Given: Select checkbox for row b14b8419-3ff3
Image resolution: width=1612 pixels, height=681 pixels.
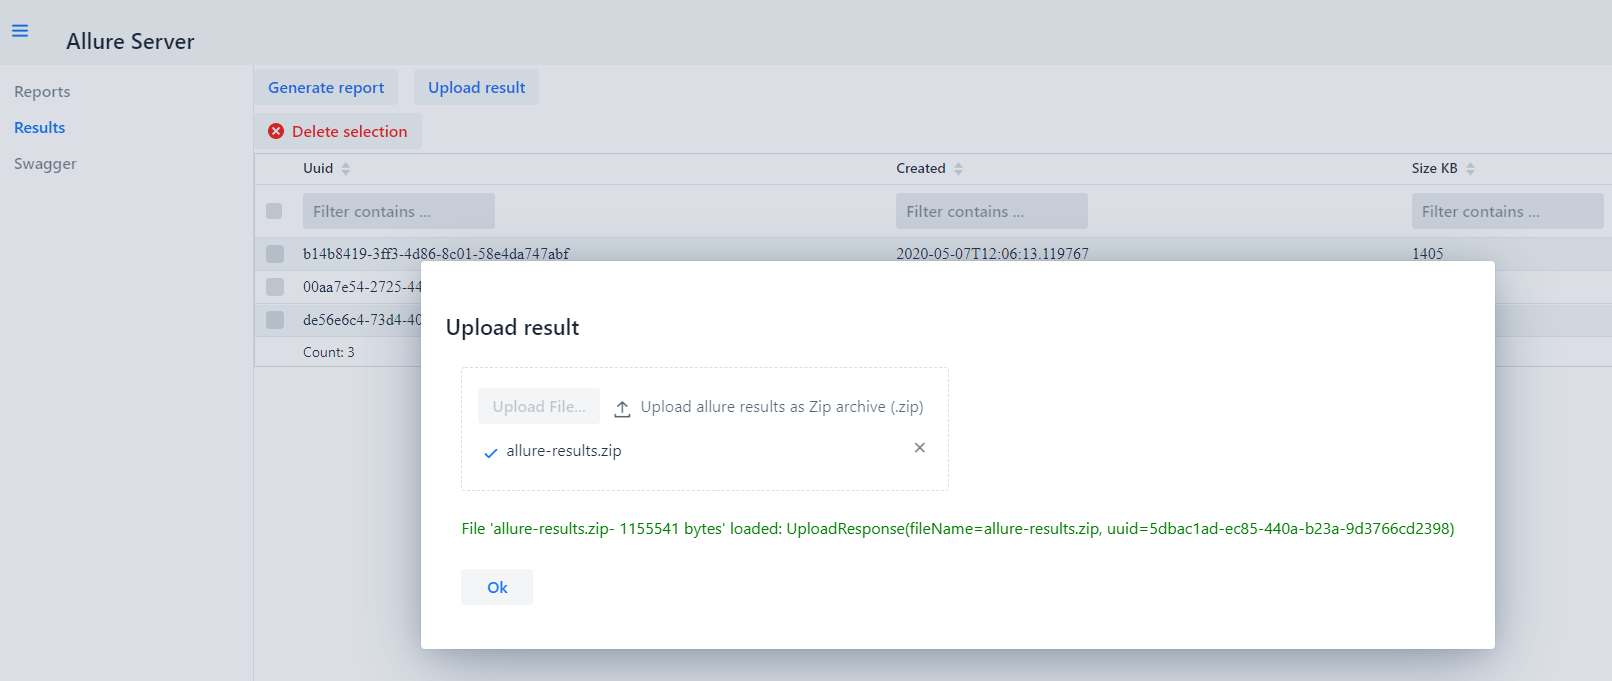Looking at the screenshot, I should (275, 254).
